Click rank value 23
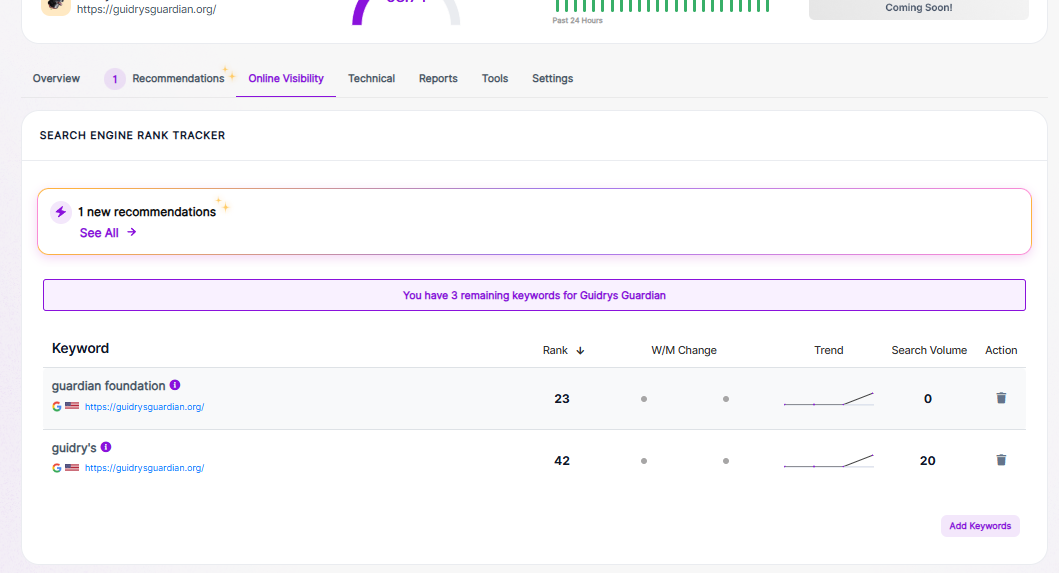This screenshot has width=1059, height=573. (x=562, y=399)
